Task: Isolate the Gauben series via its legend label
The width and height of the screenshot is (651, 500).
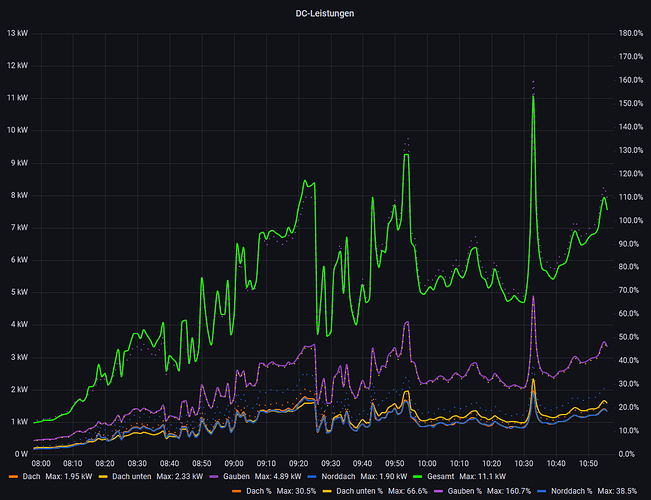Action: point(236,476)
